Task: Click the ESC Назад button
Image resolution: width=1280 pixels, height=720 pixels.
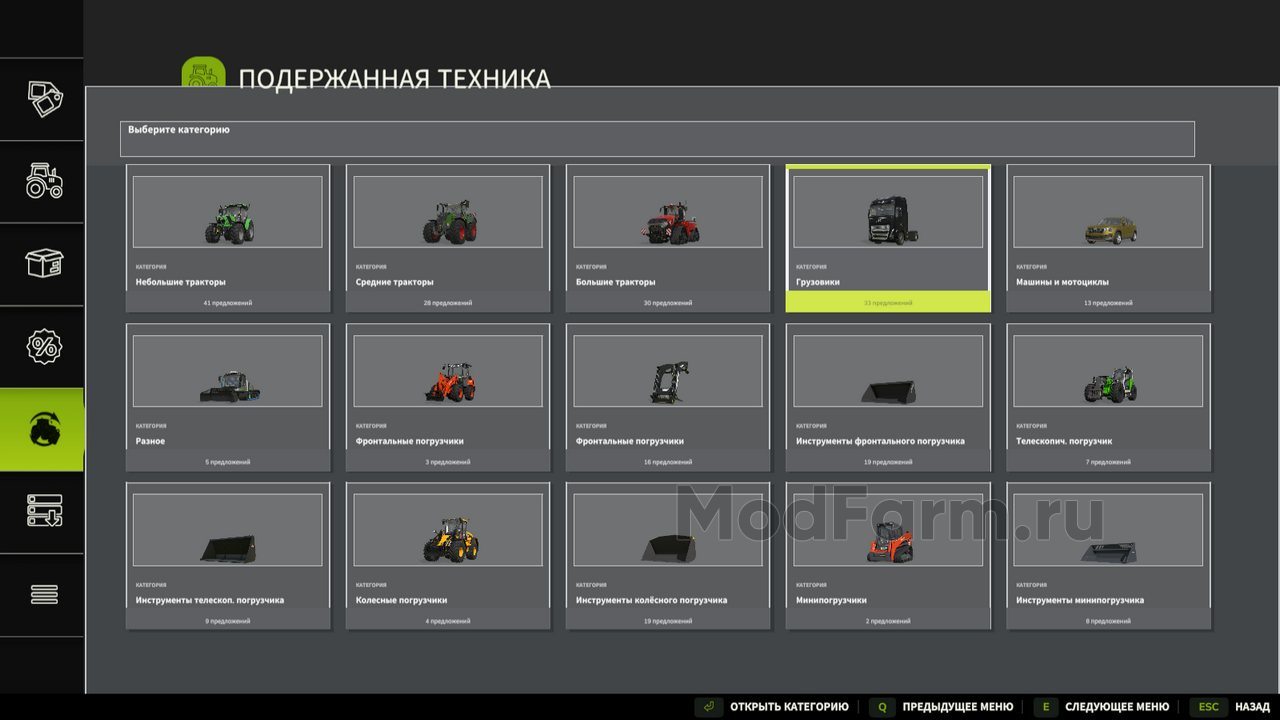Action: tap(1230, 707)
